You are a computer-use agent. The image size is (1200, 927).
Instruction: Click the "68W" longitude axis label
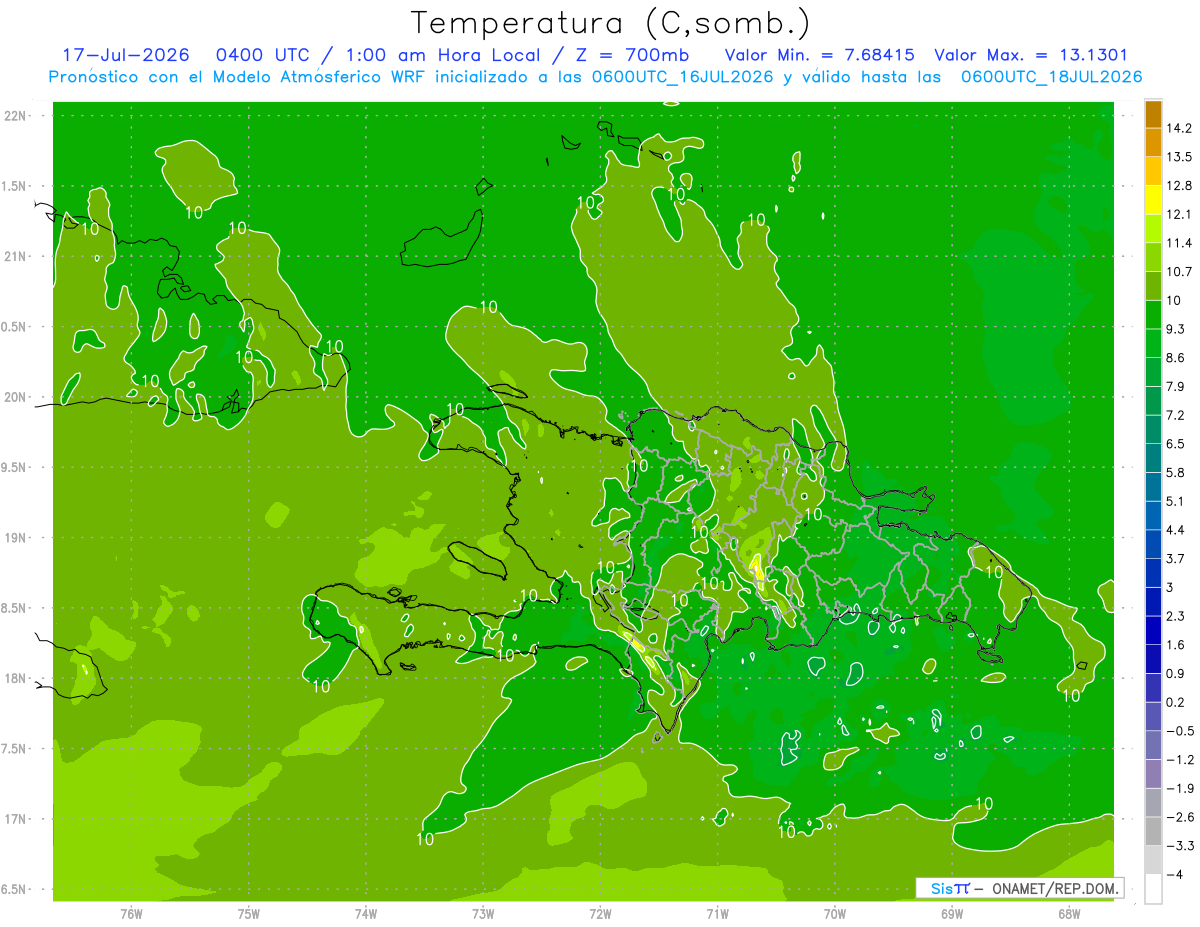pos(1069,913)
